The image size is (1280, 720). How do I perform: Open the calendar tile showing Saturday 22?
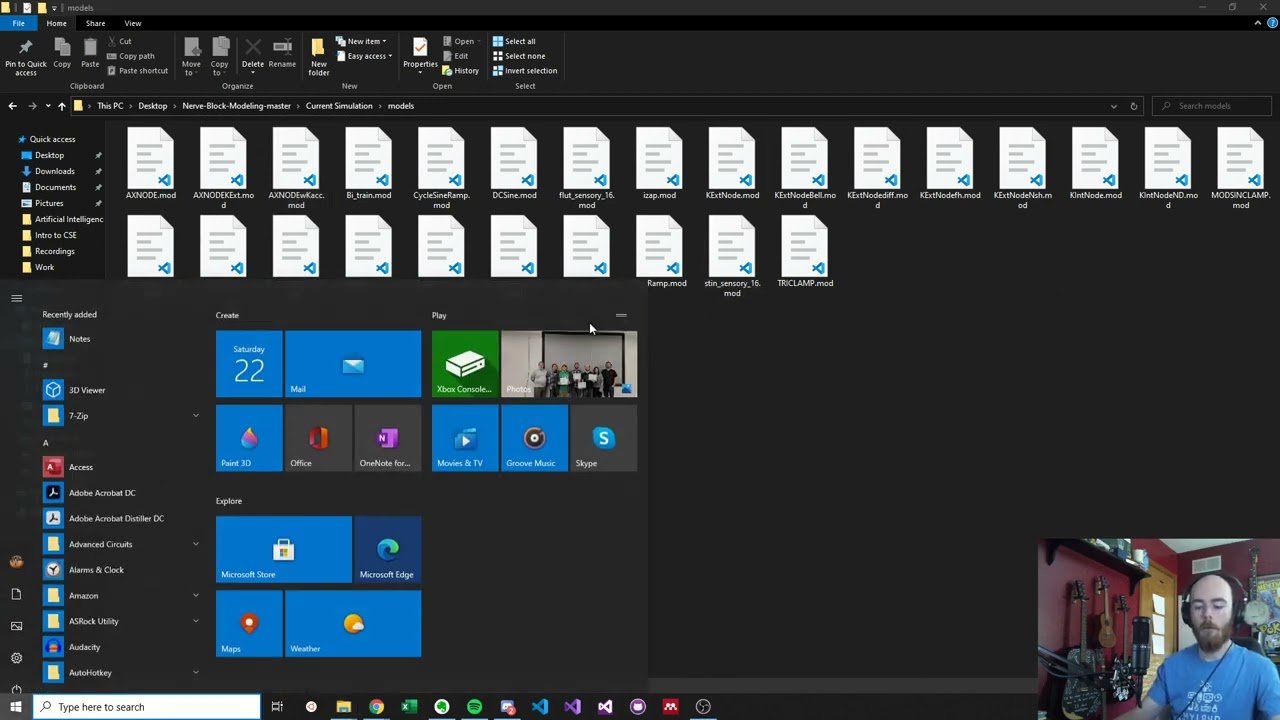point(249,364)
